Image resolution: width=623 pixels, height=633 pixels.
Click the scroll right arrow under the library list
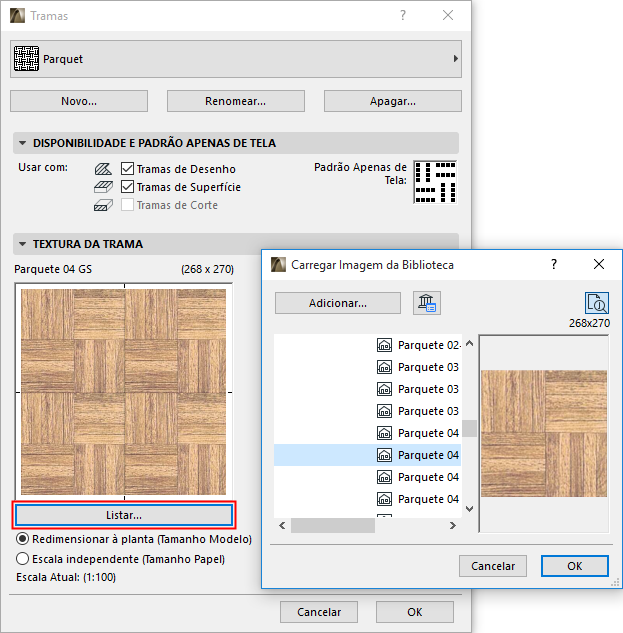[453, 526]
